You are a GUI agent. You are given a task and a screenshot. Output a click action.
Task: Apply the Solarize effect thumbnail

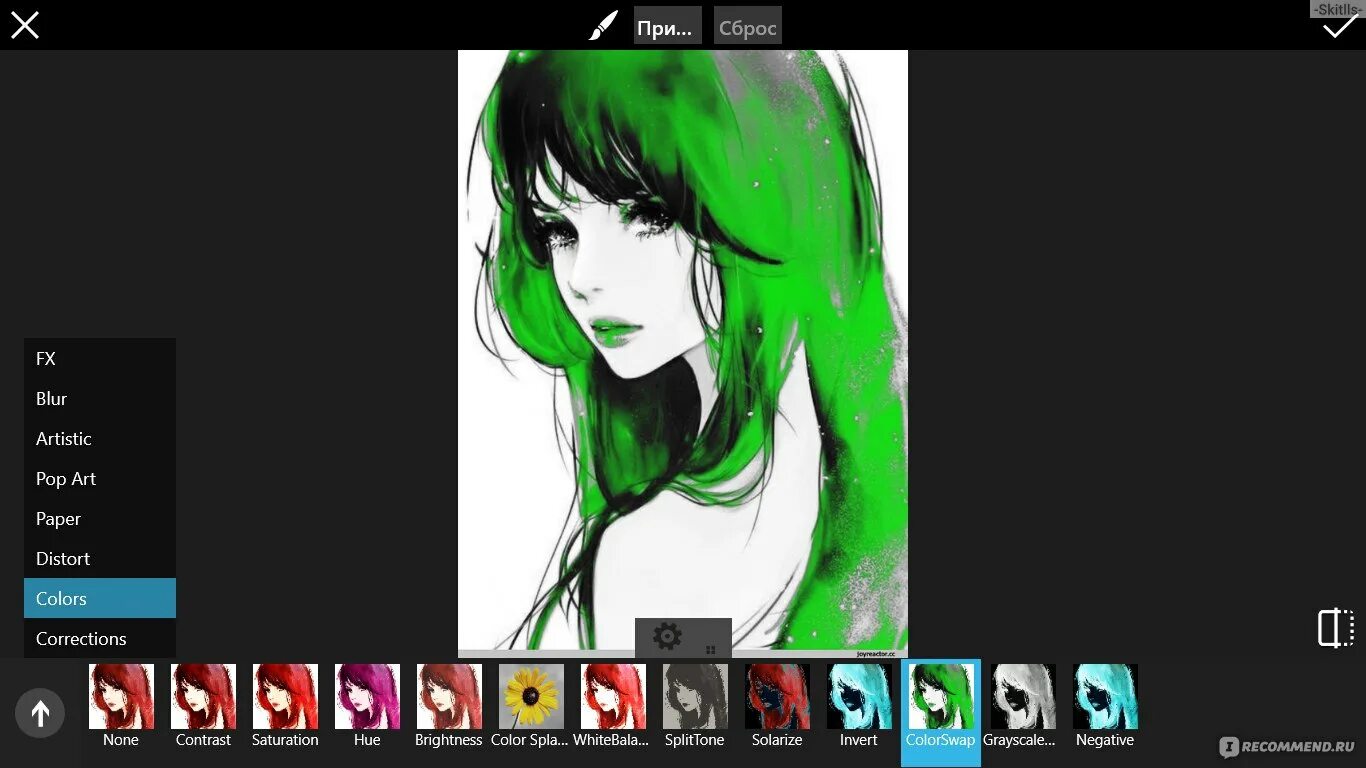point(777,696)
